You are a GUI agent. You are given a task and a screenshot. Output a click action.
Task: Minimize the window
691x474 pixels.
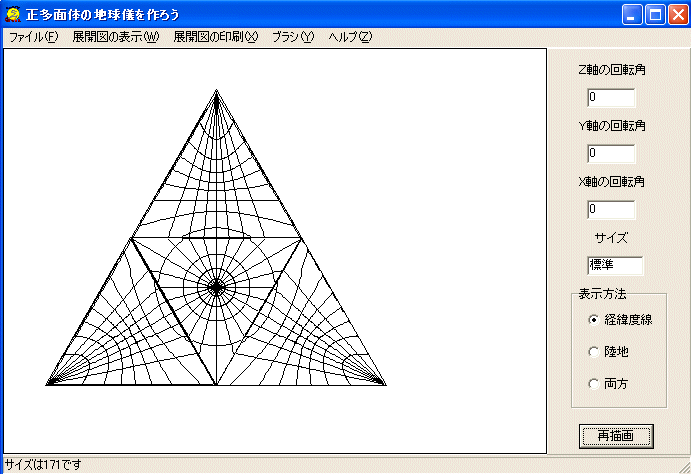click(632, 15)
